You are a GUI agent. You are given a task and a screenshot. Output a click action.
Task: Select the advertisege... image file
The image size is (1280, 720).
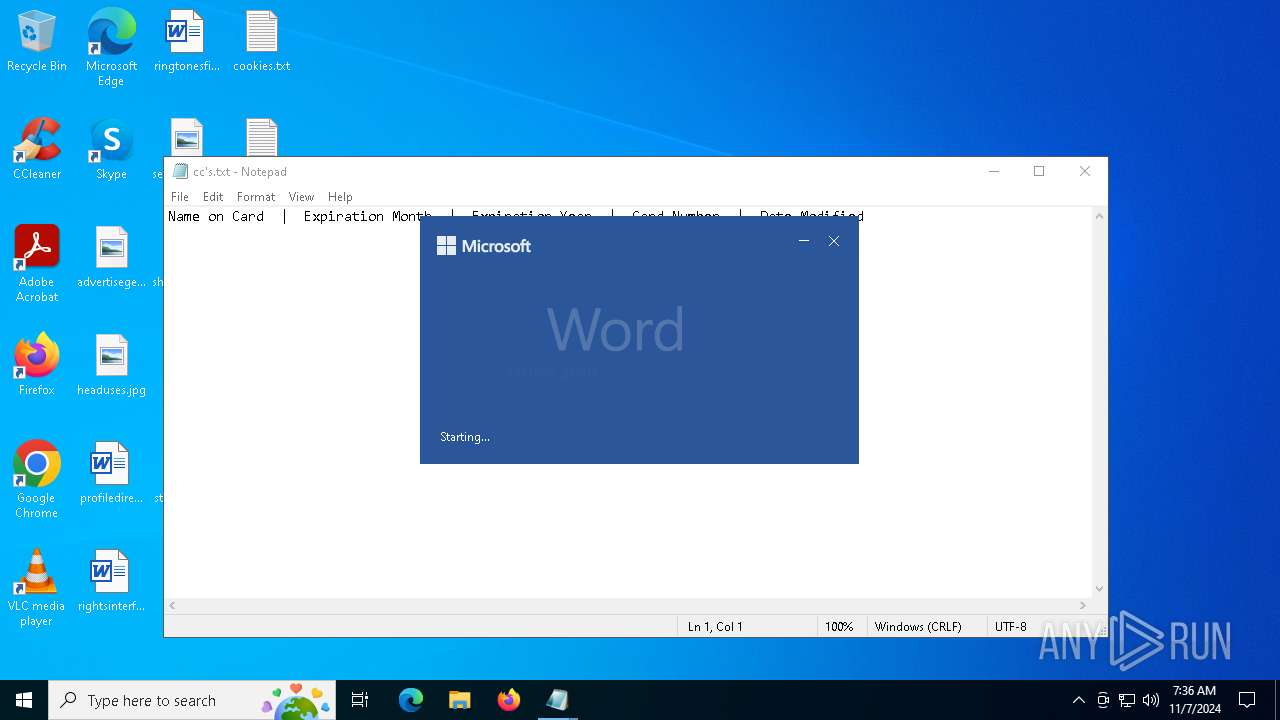[111, 258]
